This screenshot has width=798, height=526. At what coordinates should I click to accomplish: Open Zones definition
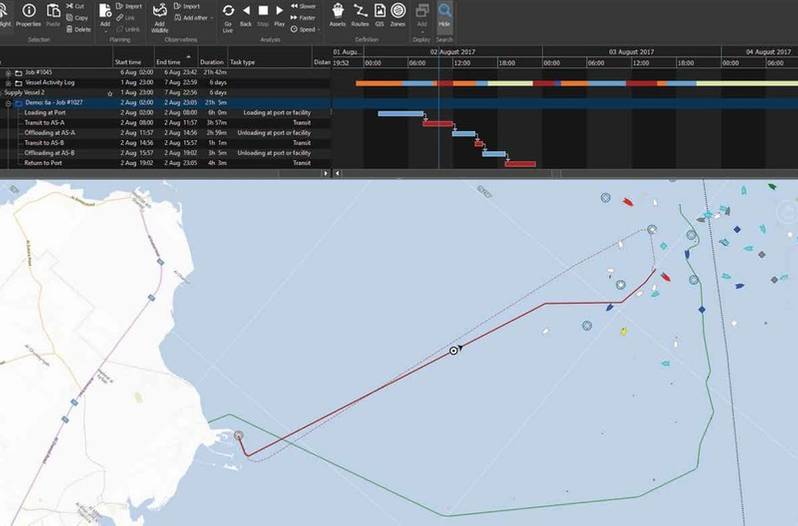(x=398, y=15)
